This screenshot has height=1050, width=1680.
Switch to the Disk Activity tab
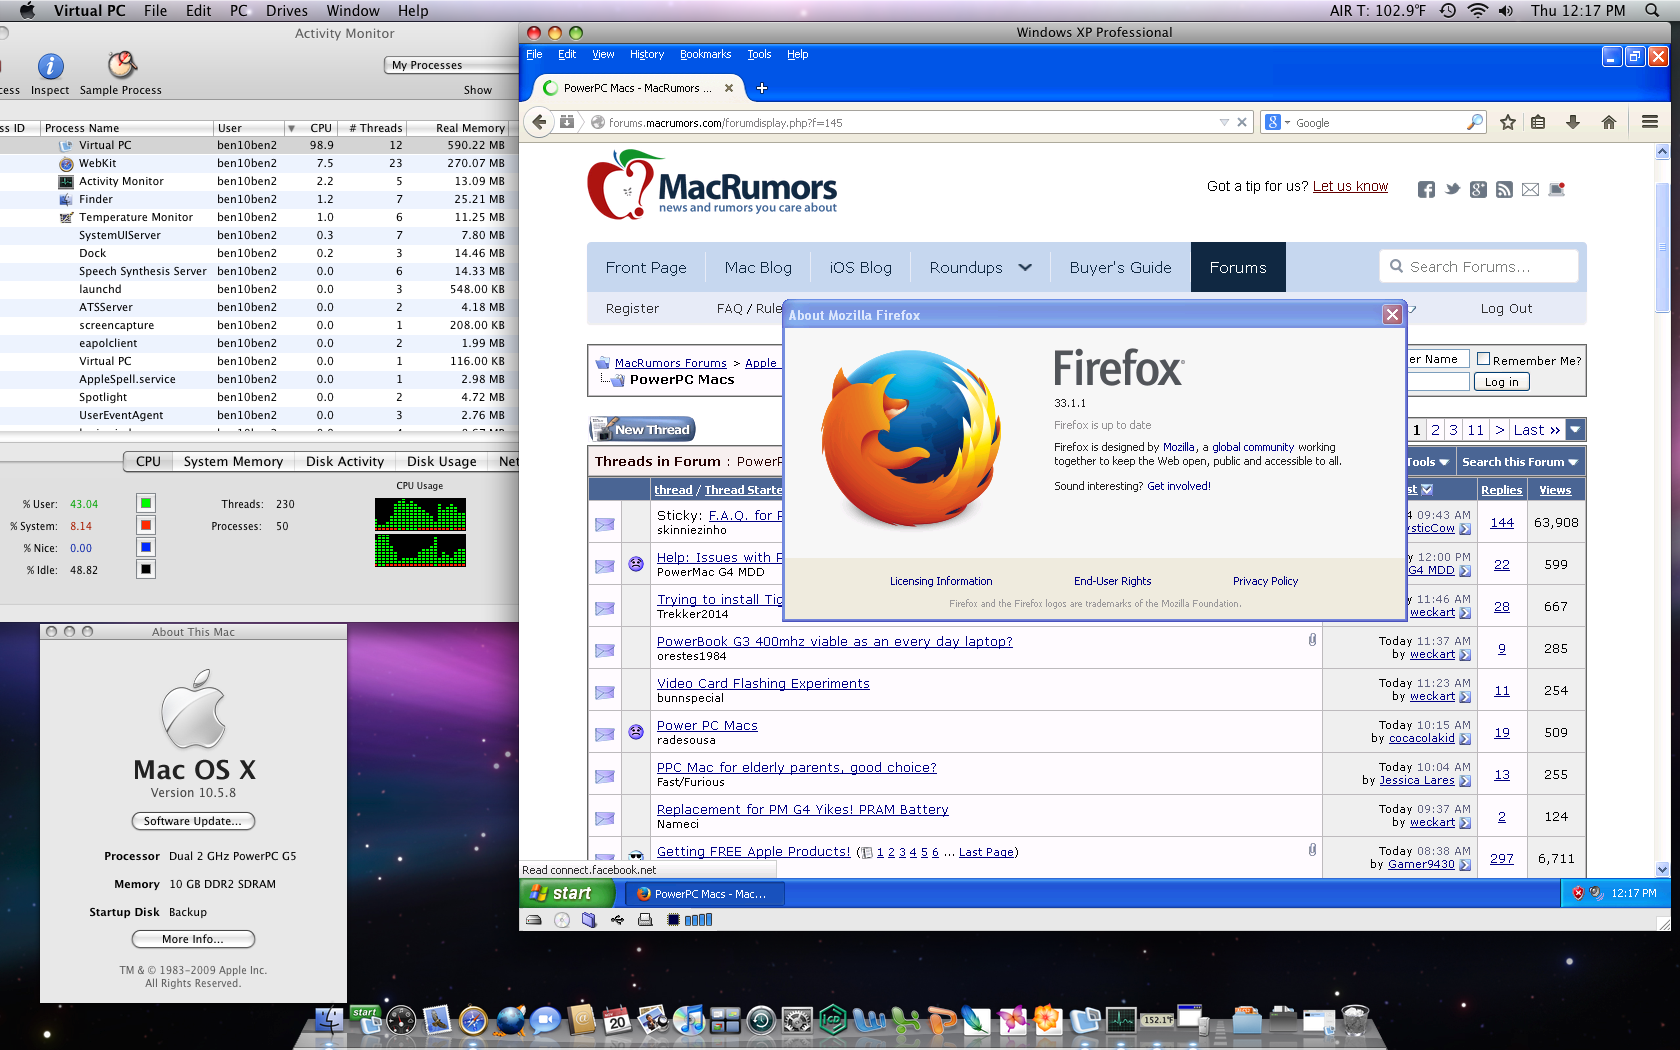coord(345,461)
